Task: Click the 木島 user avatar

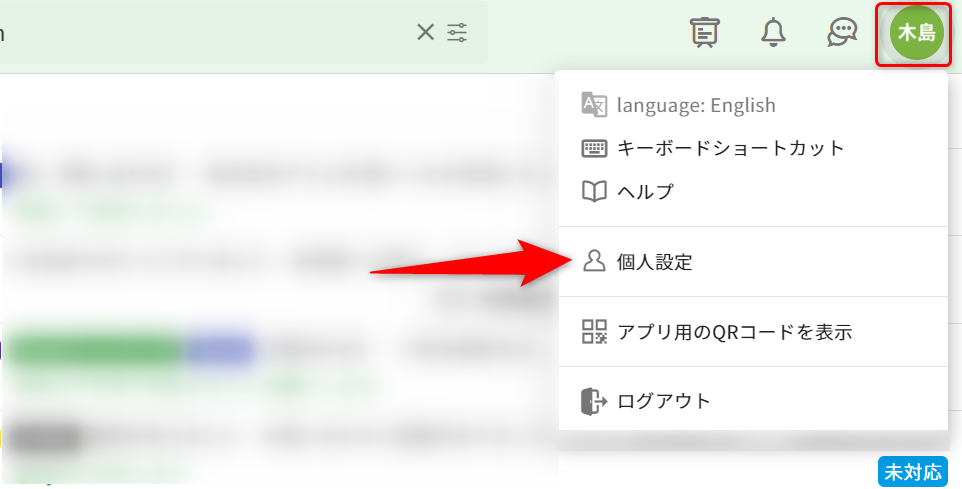Action: coord(916,33)
